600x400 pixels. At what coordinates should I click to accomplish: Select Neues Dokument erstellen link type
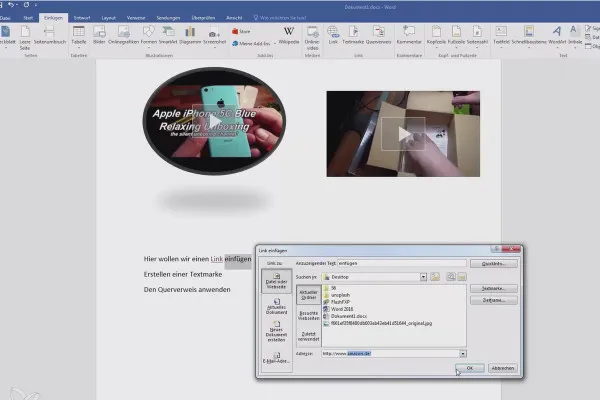coord(276,332)
